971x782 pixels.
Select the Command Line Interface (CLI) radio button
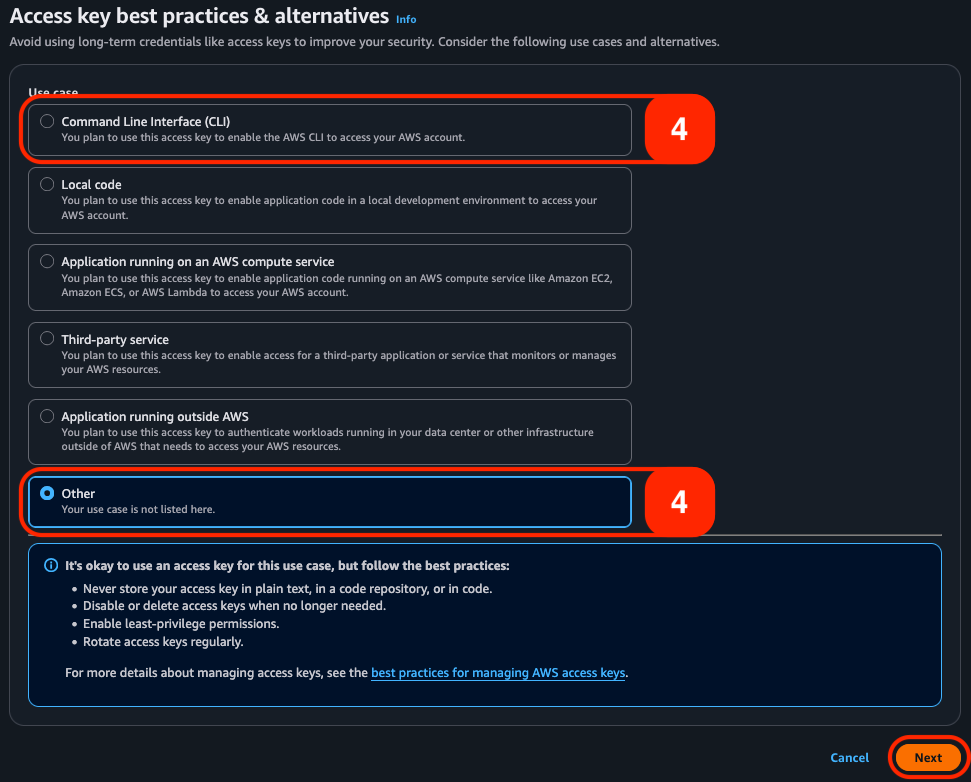[47, 120]
